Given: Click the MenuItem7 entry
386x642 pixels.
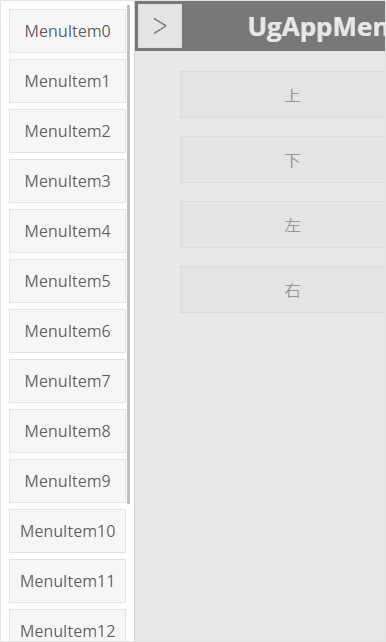Looking at the screenshot, I should 68,381.
